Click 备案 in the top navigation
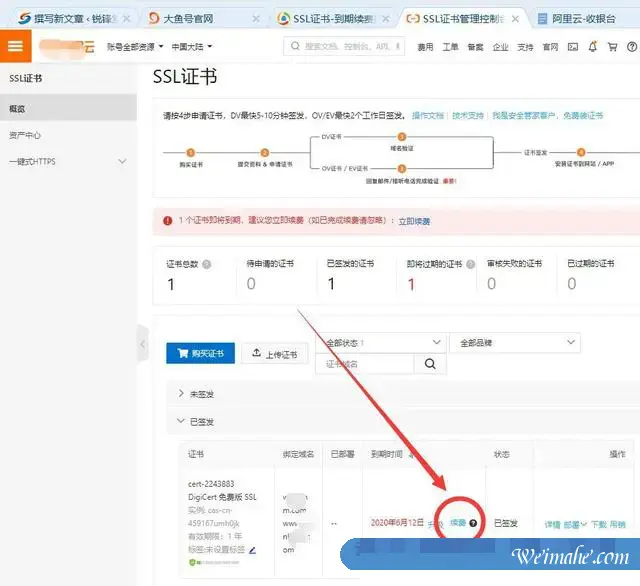Screen dimensions: 640x586 pos(475,47)
